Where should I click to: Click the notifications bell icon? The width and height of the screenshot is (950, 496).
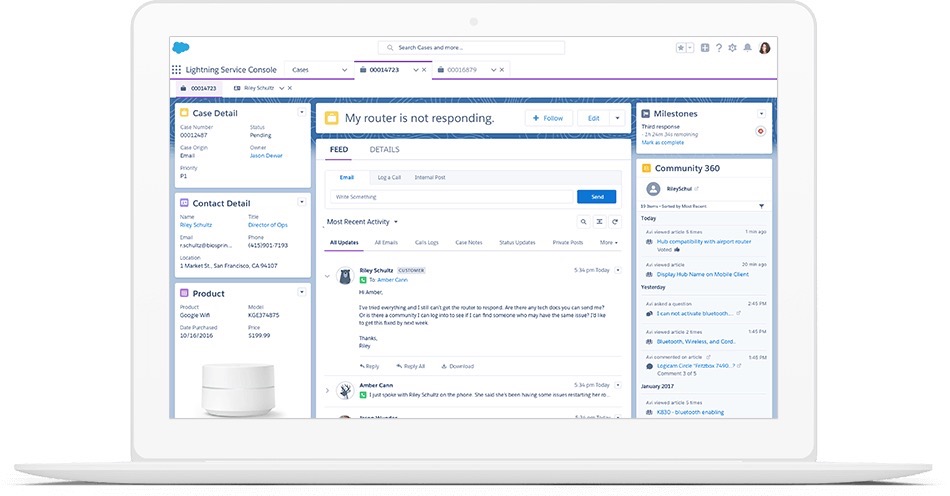pos(747,47)
